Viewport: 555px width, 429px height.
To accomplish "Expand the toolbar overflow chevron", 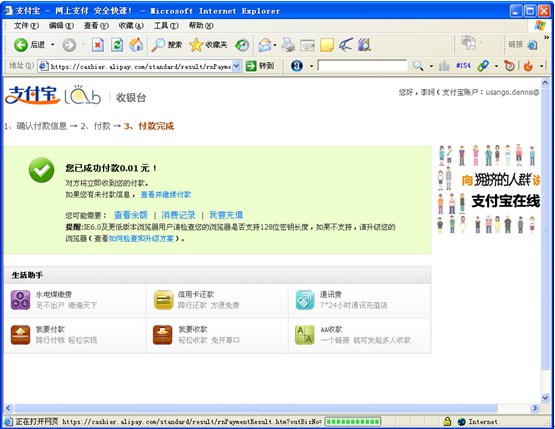I will [547, 38].
